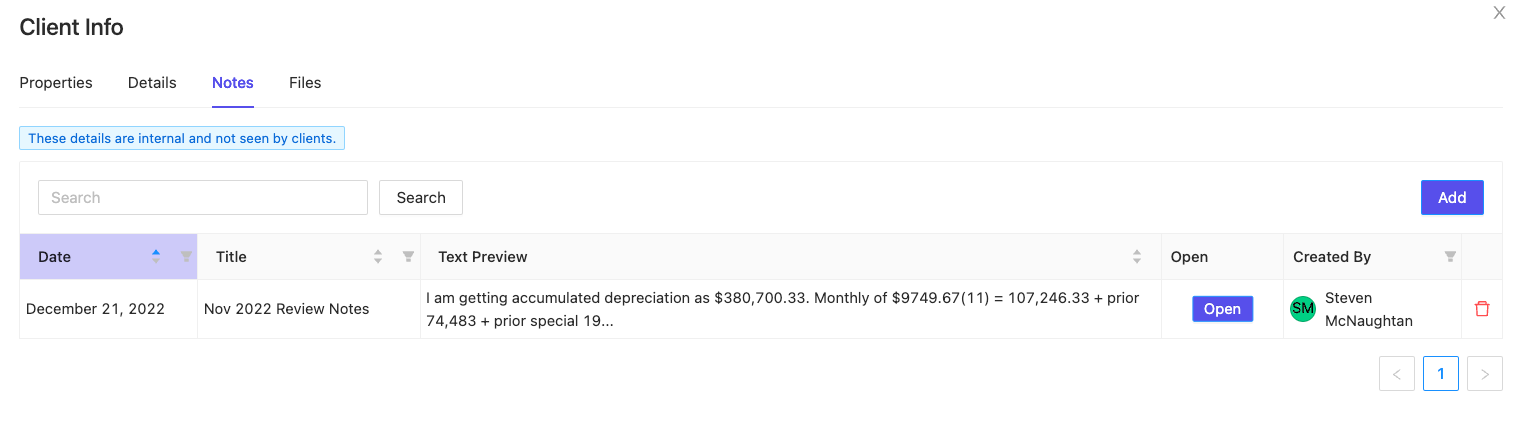Screen dimensions: 1522x431
Task: Sort notes by Title column arrows
Action: [378, 257]
